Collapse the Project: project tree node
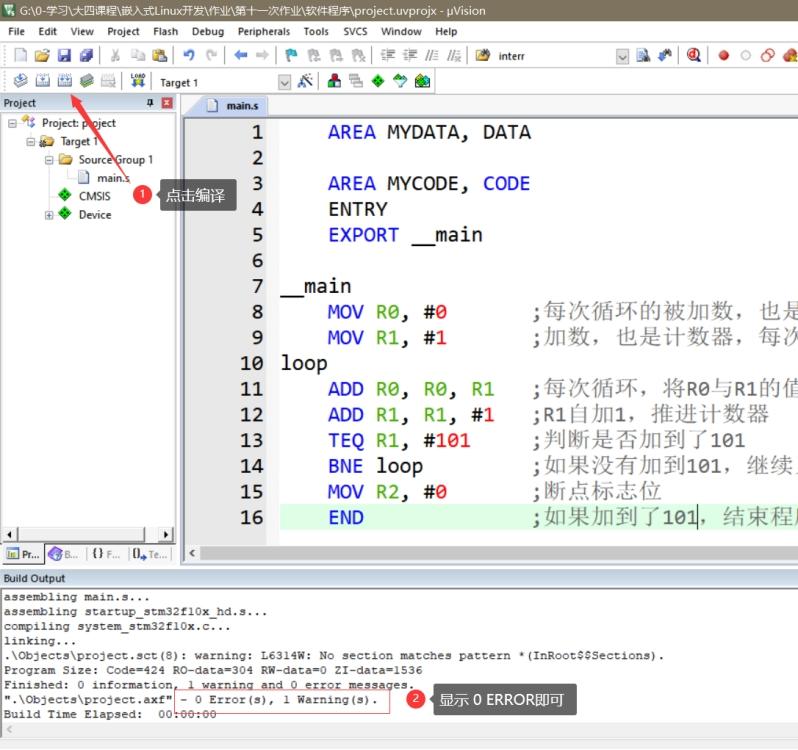 (12, 123)
